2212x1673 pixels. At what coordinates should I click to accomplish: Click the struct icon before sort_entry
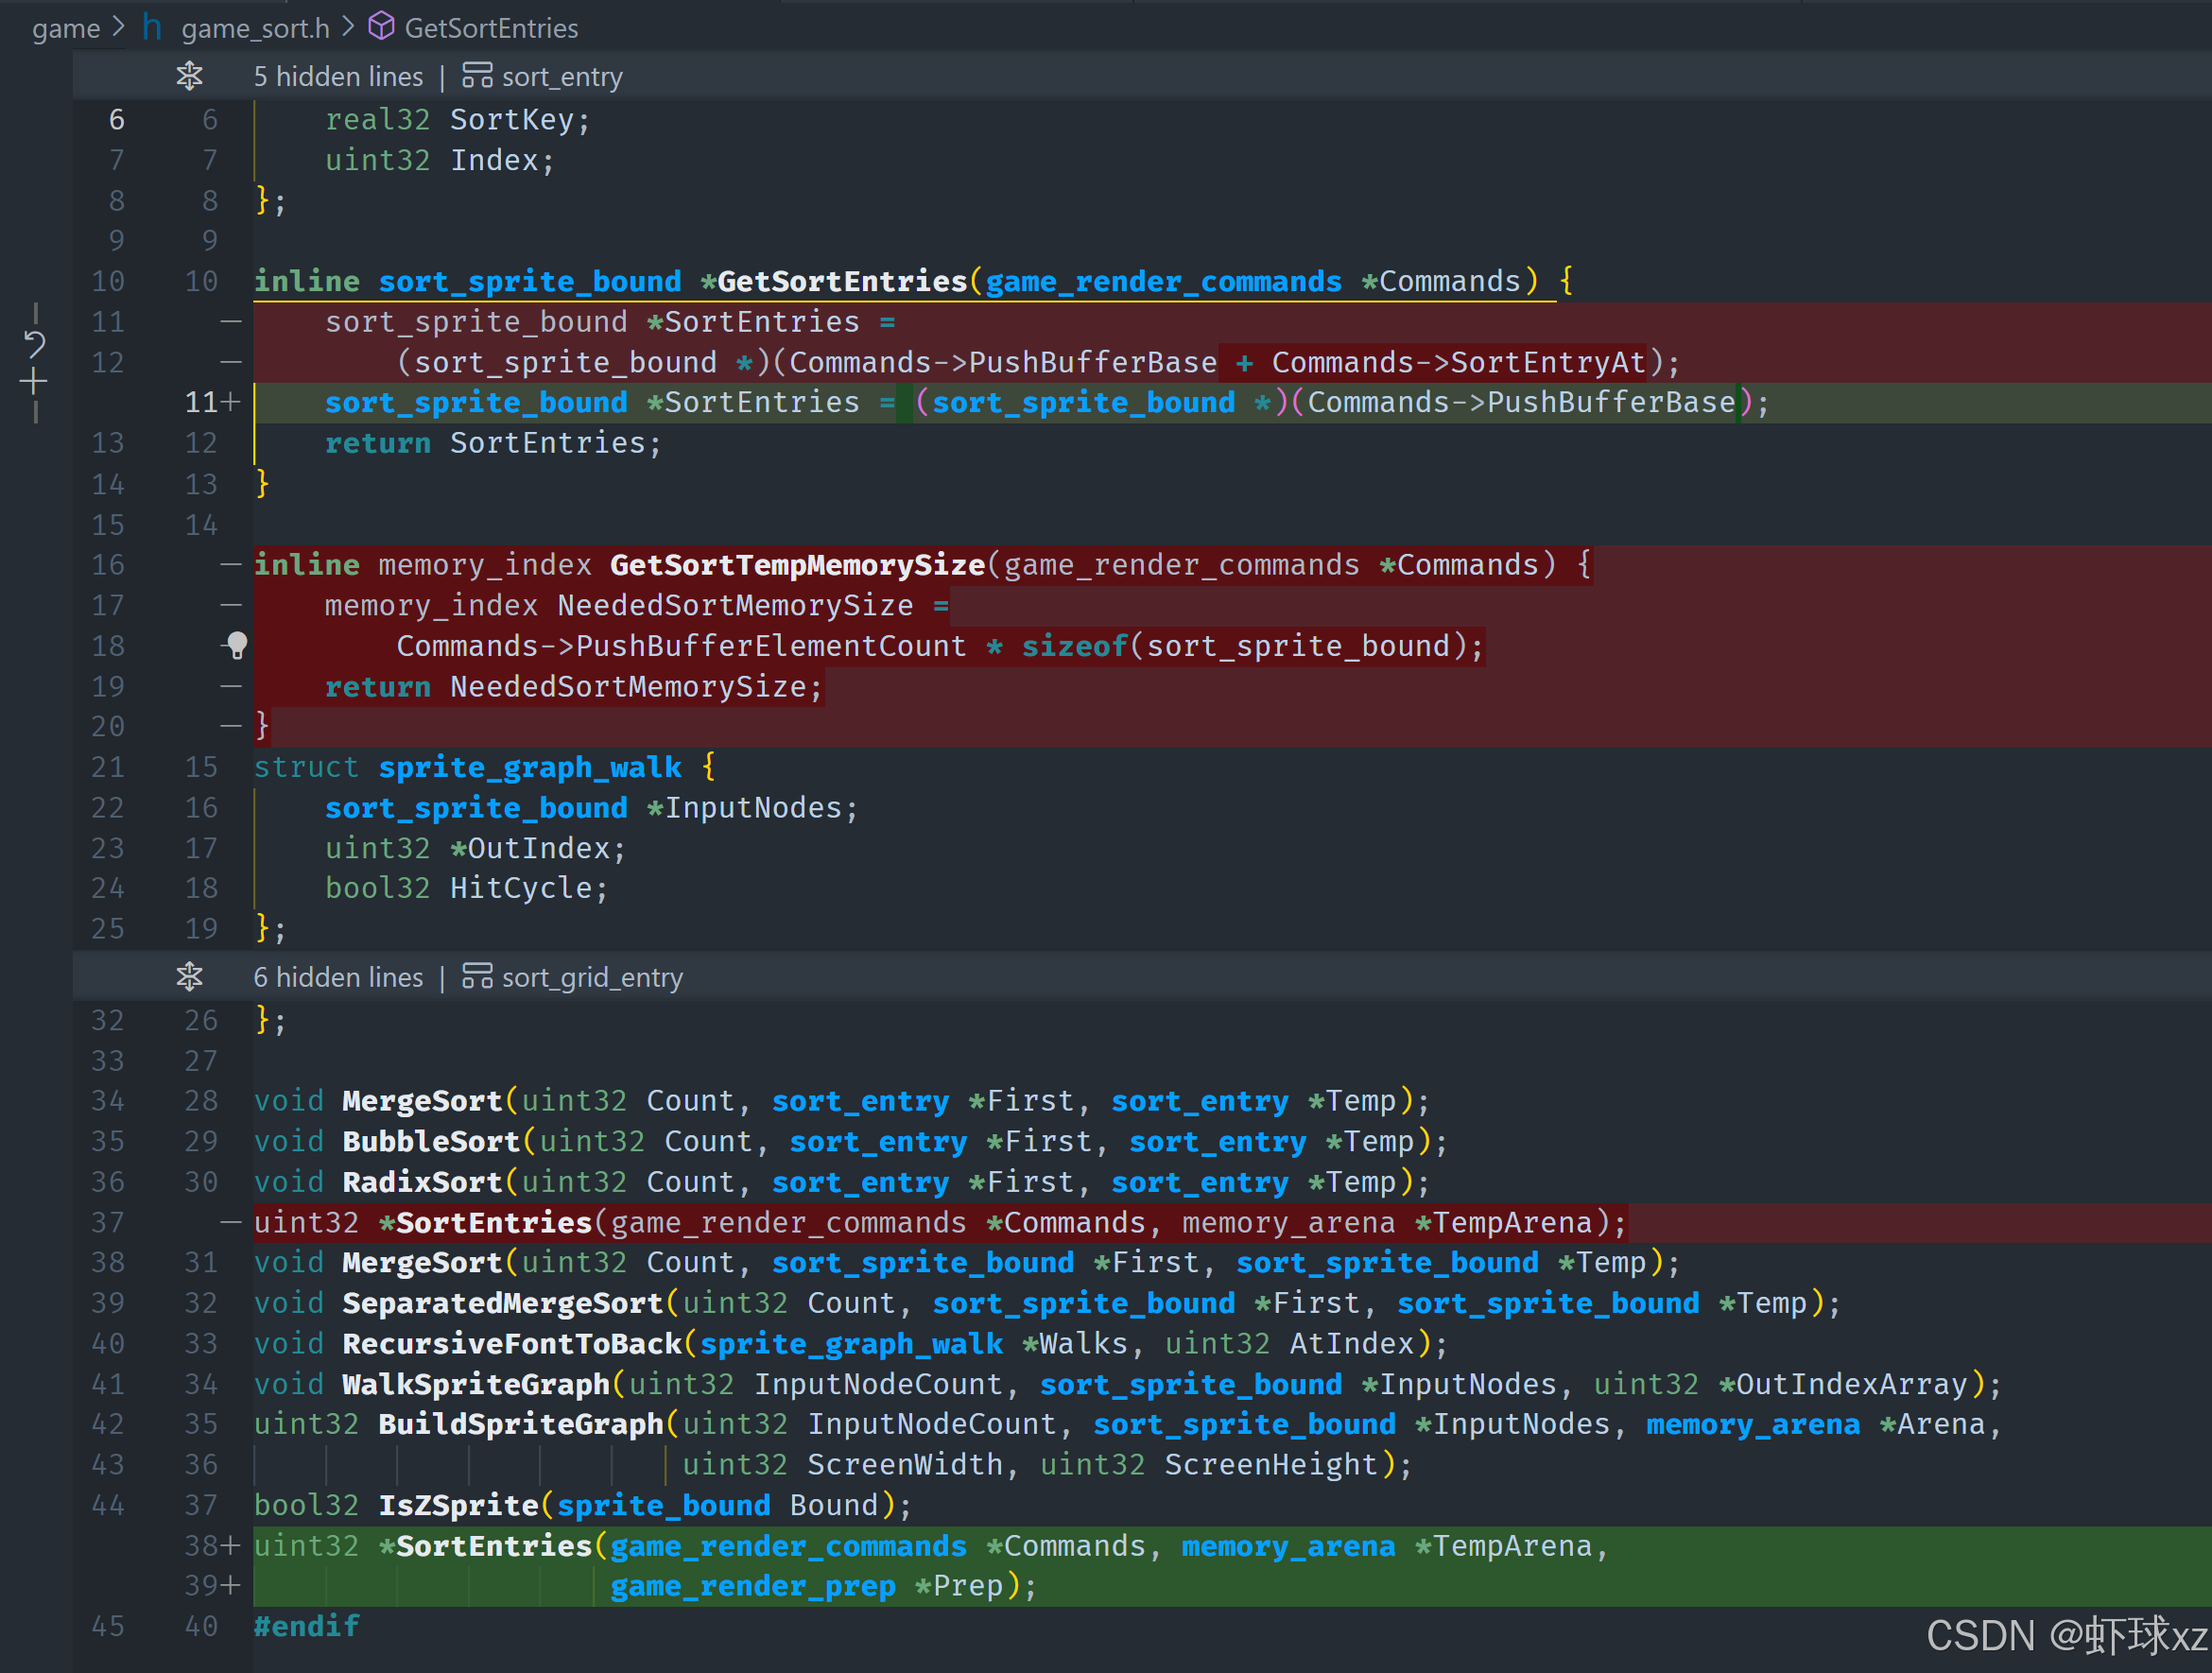477,76
